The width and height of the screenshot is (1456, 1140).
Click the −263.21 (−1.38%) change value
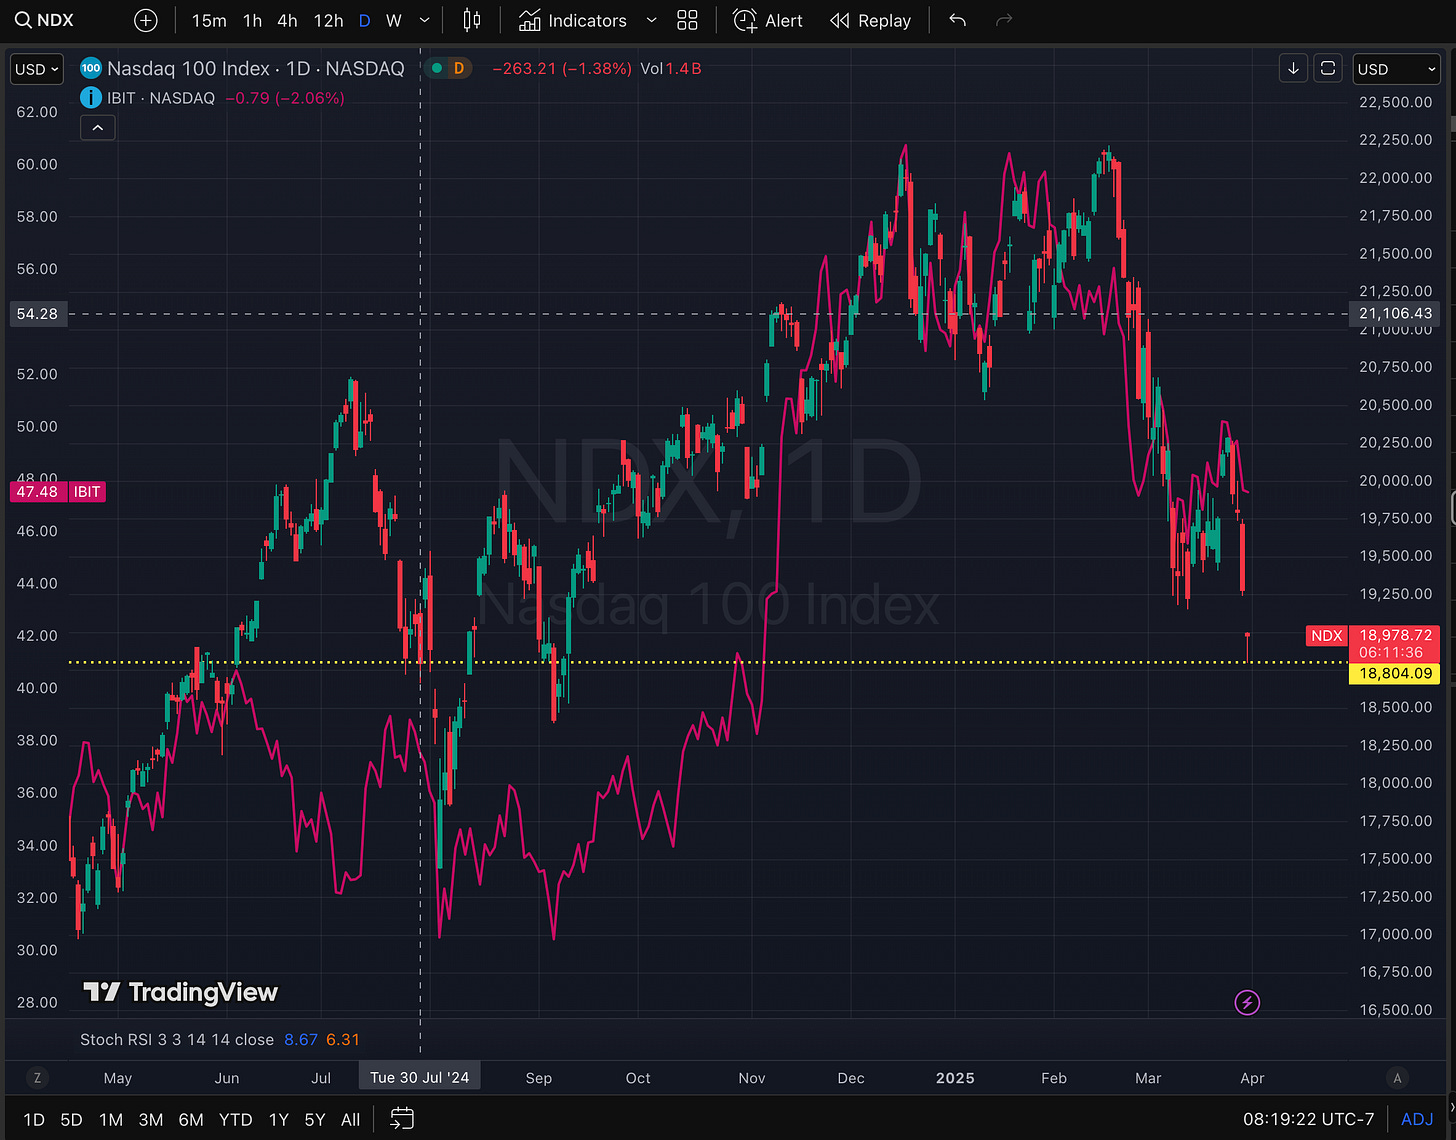tap(562, 68)
